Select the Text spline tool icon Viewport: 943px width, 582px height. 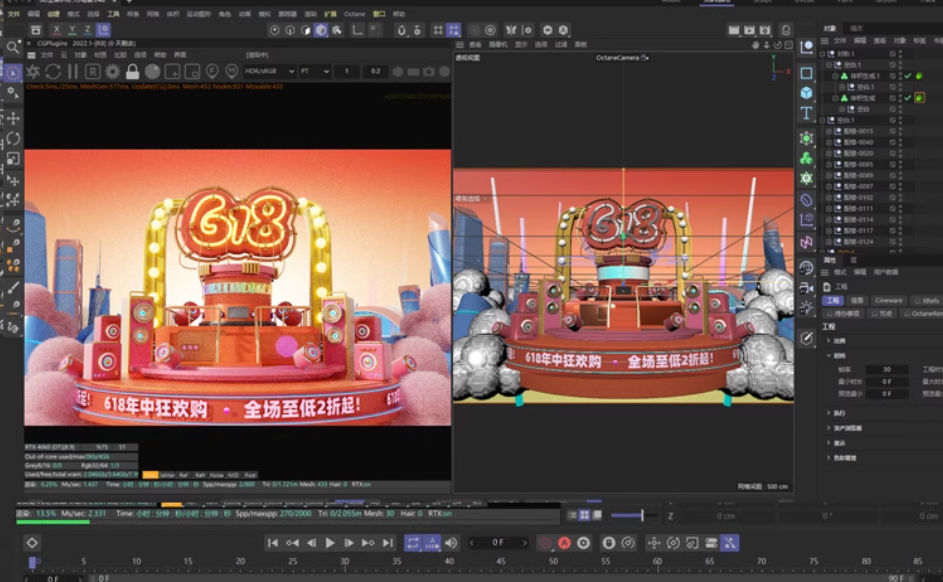pos(806,113)
